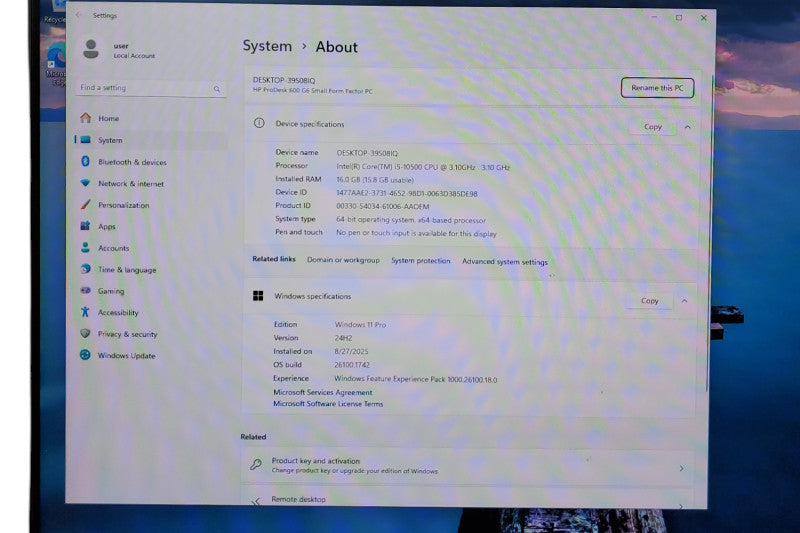The image size is (800, 533).
Task: Open Microsoft Services Agreement link
Action: 322,392
